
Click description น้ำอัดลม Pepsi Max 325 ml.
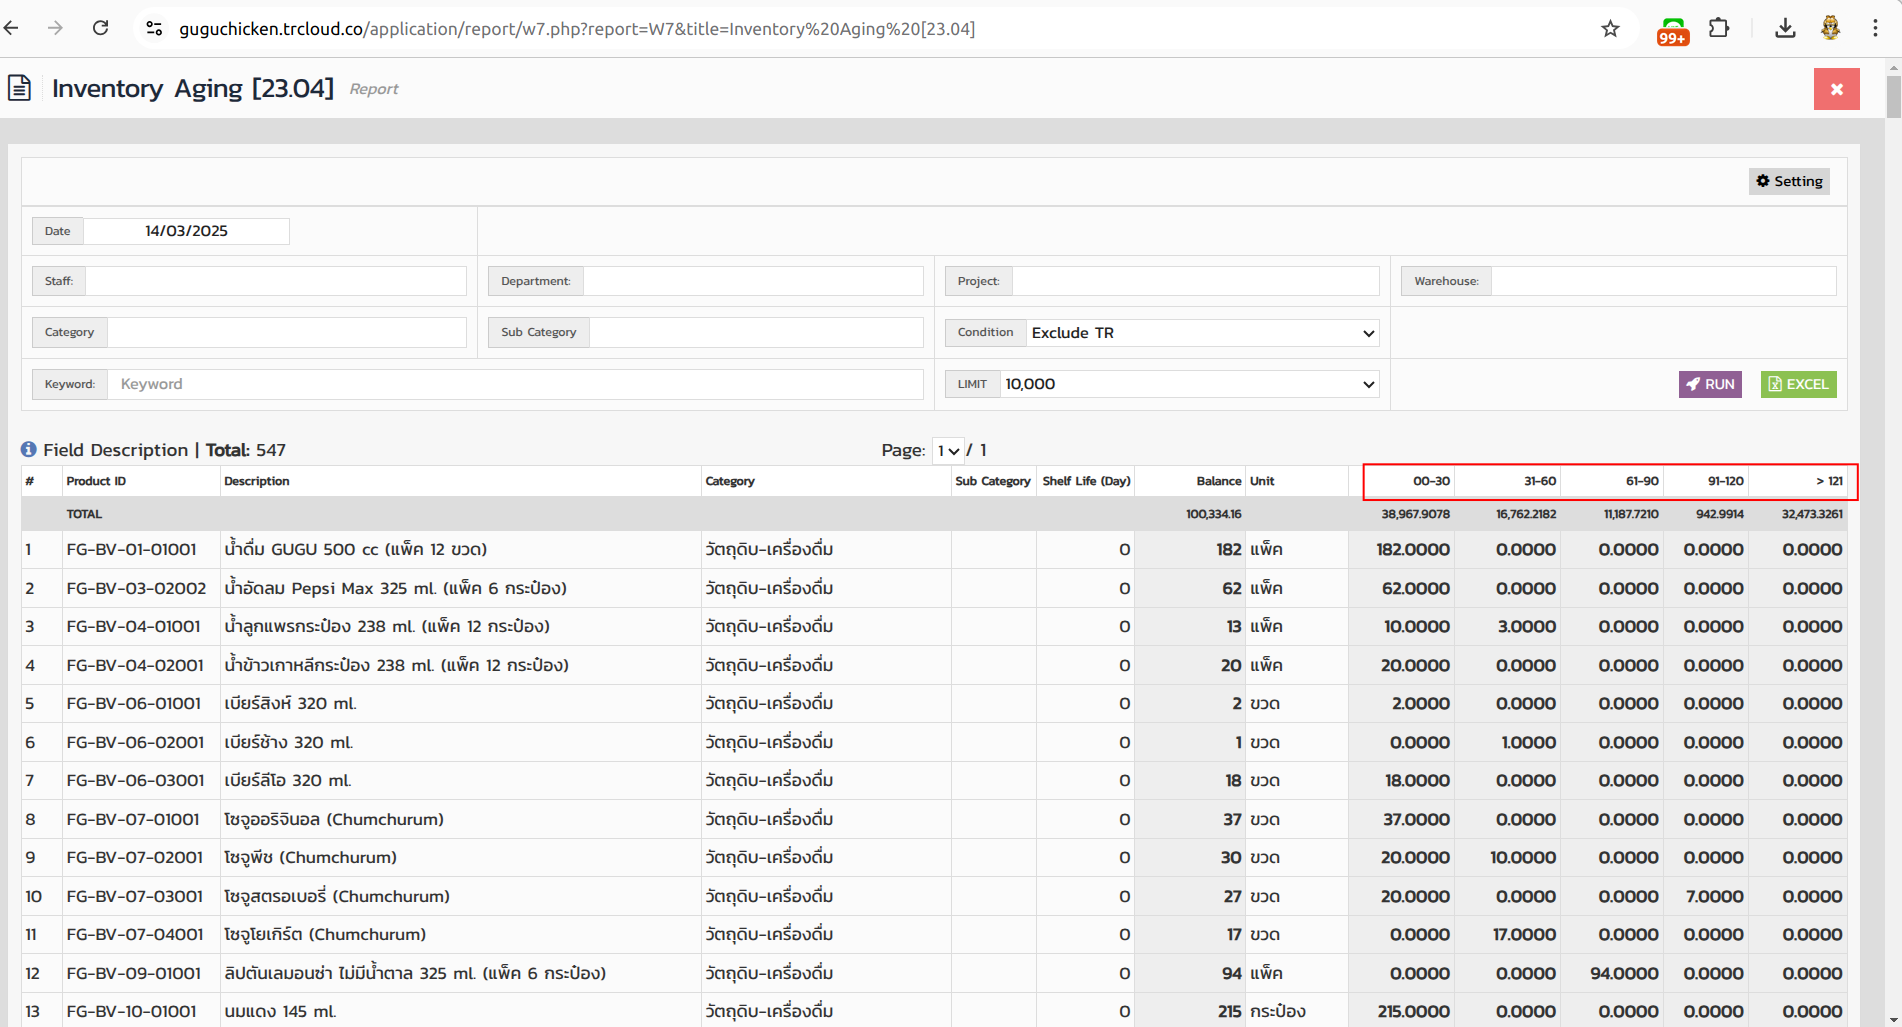[x=396, y=588]
